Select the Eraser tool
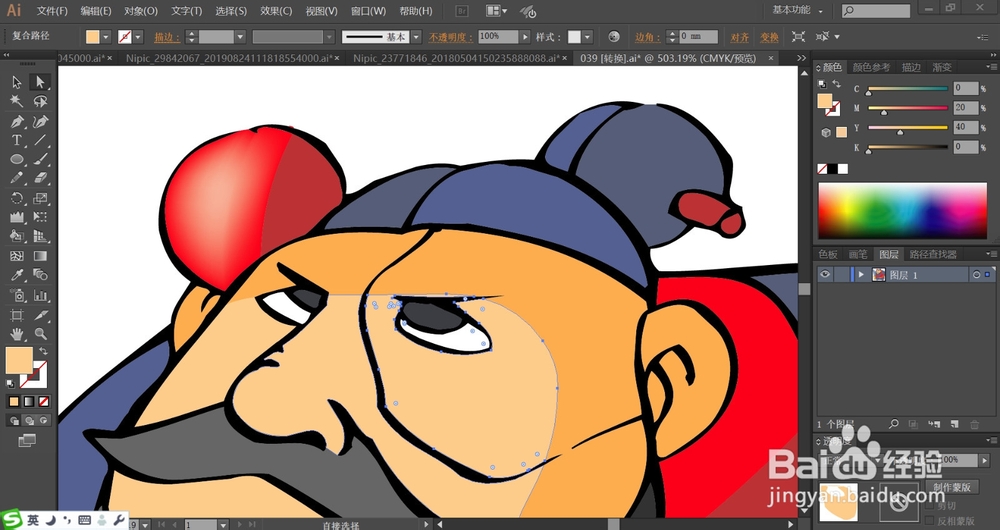 [40, 179]
